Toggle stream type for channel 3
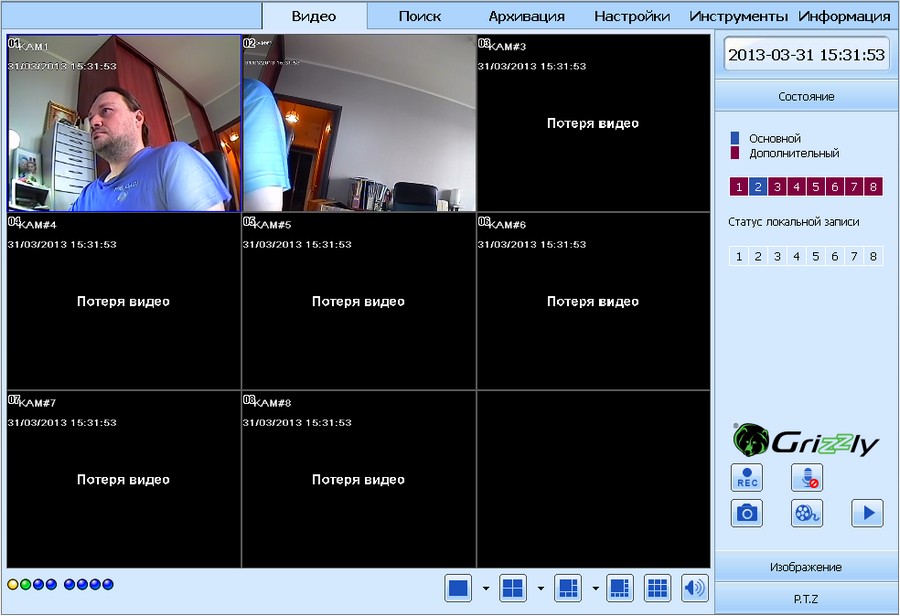The image size is (900, 616). (x=777, y=187)
